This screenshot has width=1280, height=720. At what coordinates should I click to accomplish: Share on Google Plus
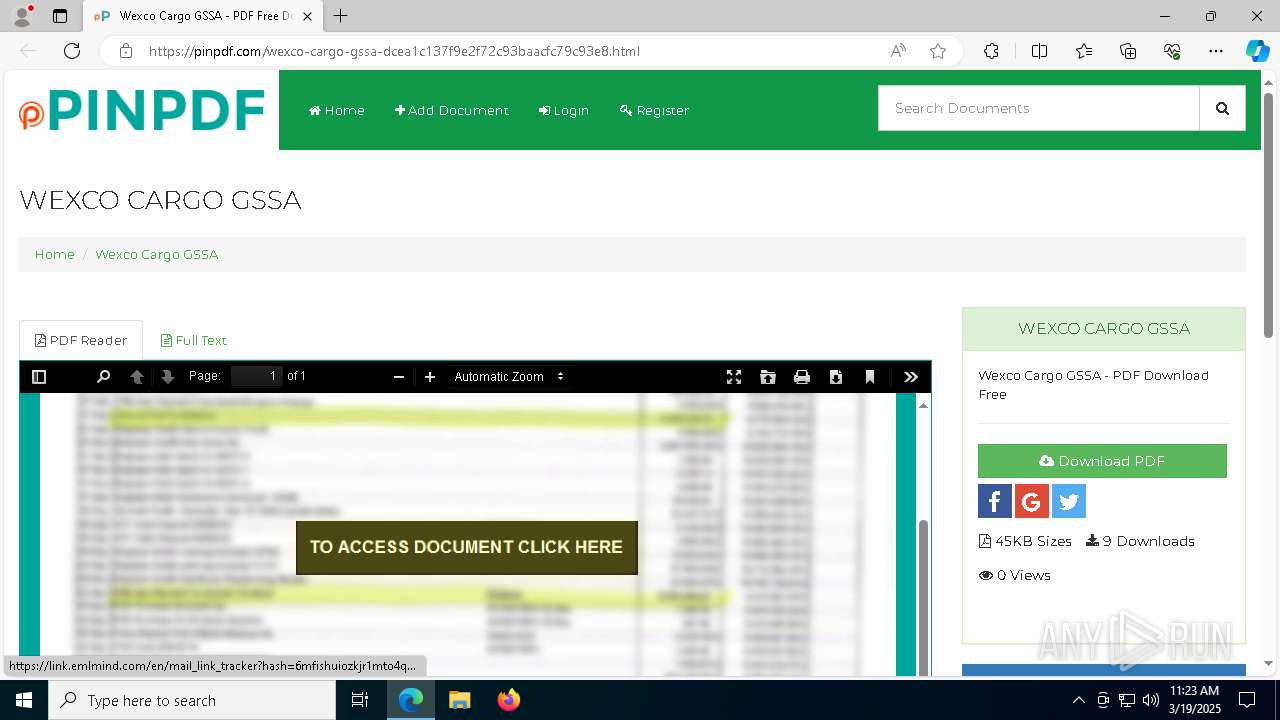pyautogui.click(x=1032, y=501)
